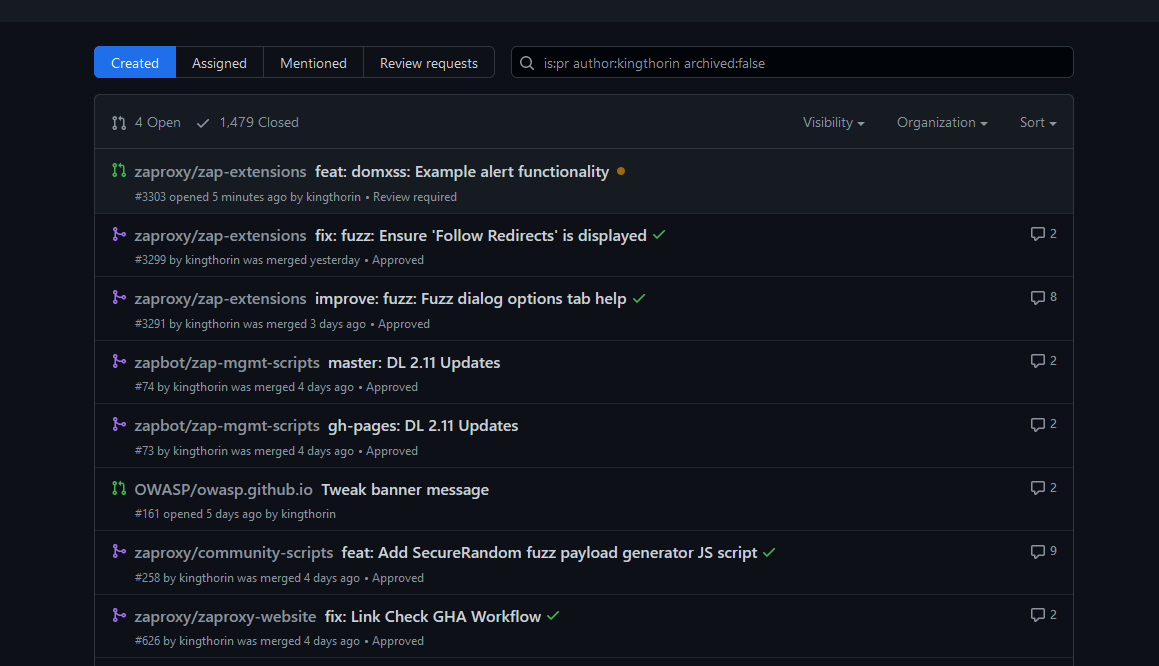Switch to the Assigned tab
Image resolution: width=1159 pixels, height=666 pixels.
(x=219, y=62)
